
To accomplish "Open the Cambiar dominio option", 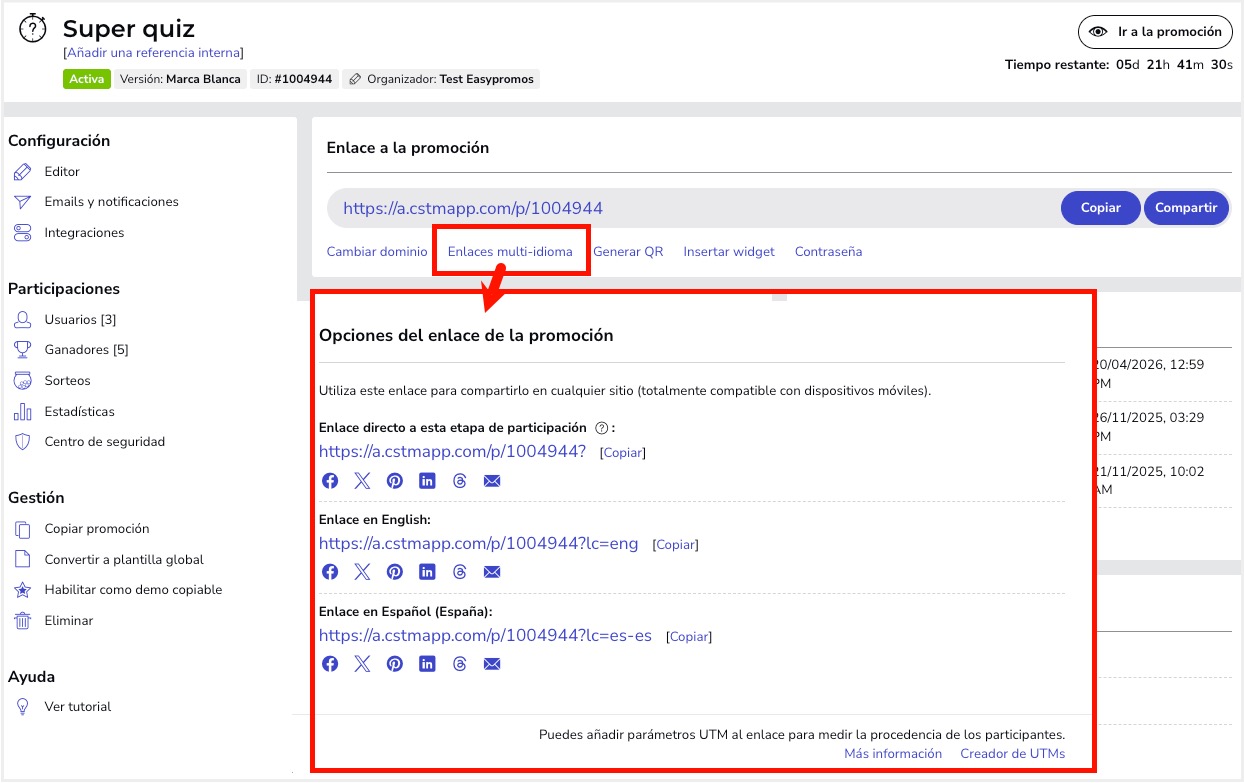I will pos(378,252).
